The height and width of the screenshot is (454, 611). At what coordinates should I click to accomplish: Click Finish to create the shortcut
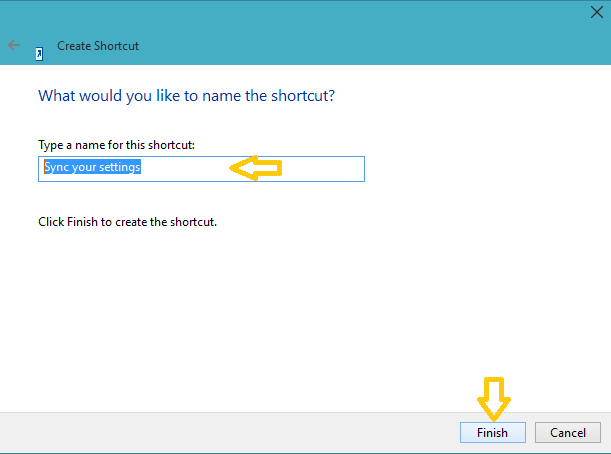click(493, 433)
